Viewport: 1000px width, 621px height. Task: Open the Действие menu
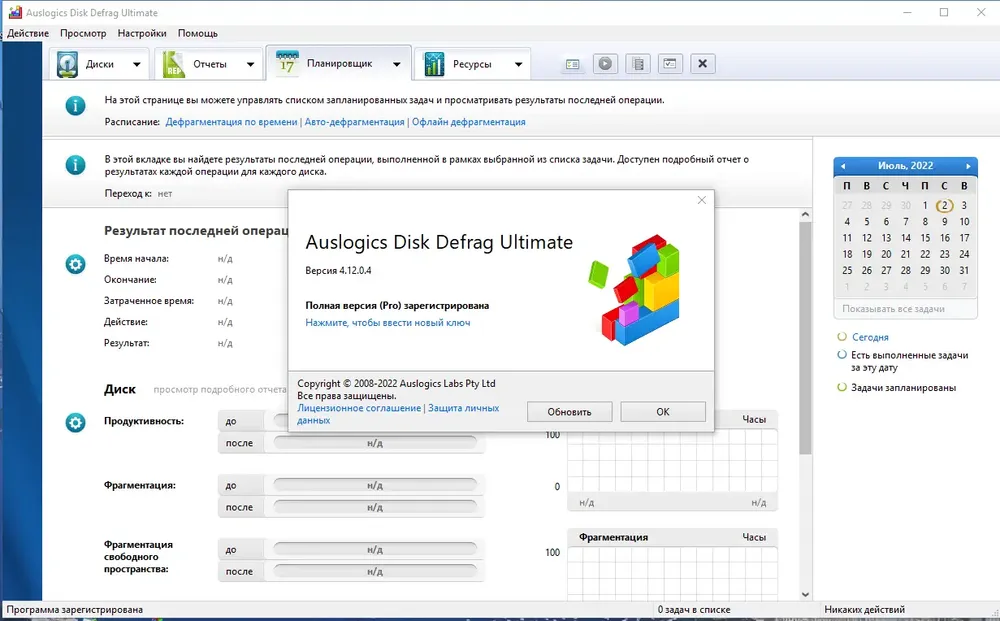pos(28,33)
